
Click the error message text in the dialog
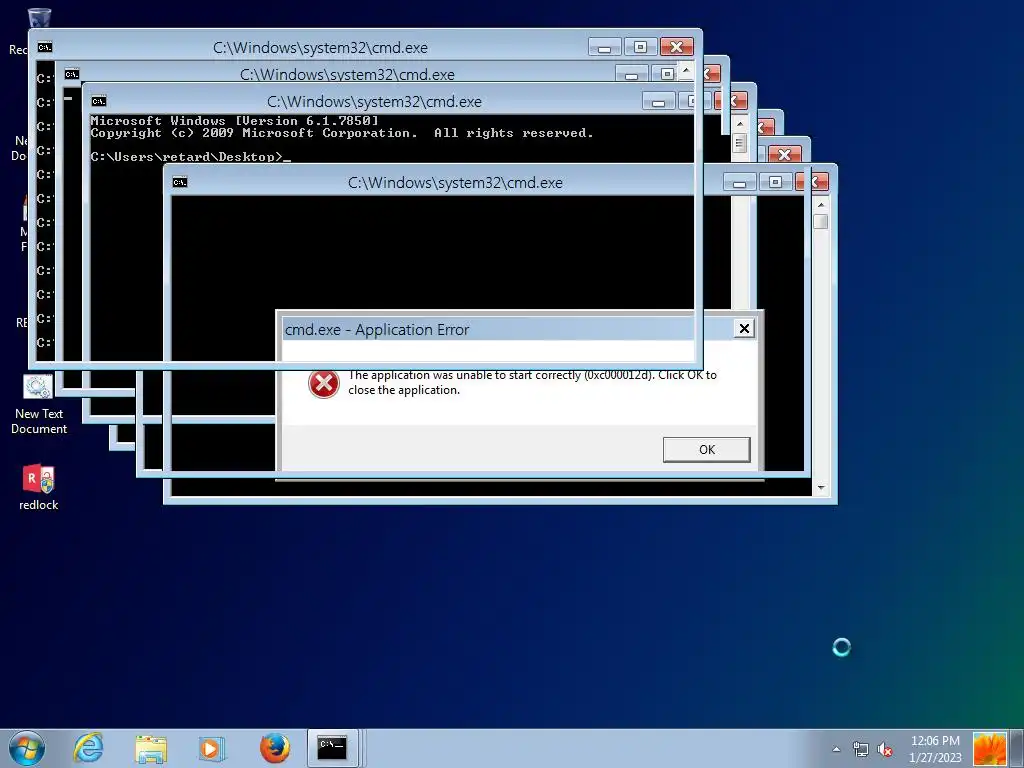[532, 383]
